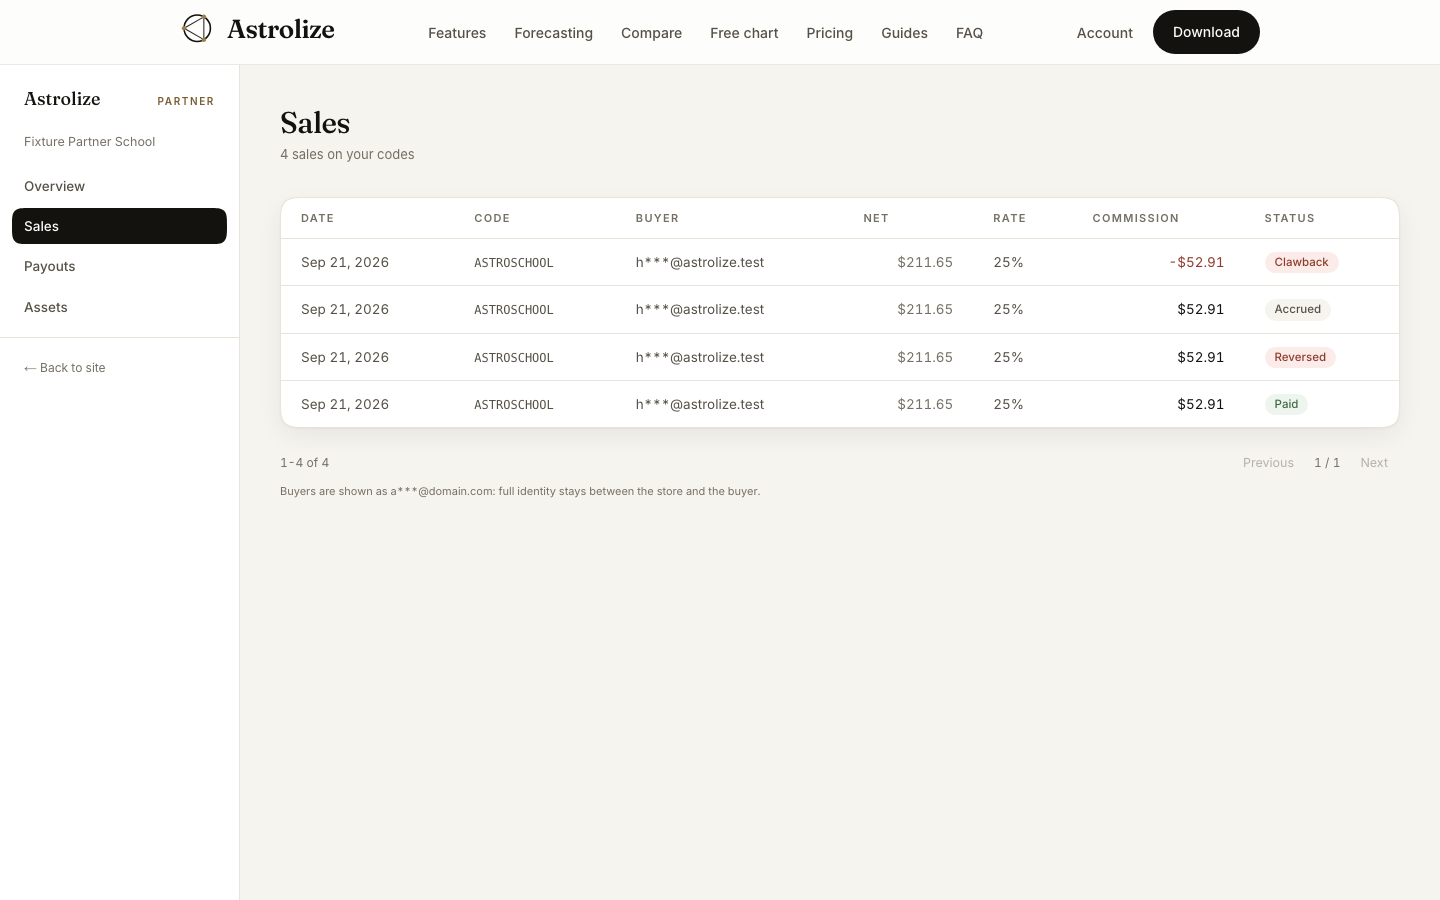
Task: Click ASTROSCHOOL code in the Reversed row
Action: [514, 358]
